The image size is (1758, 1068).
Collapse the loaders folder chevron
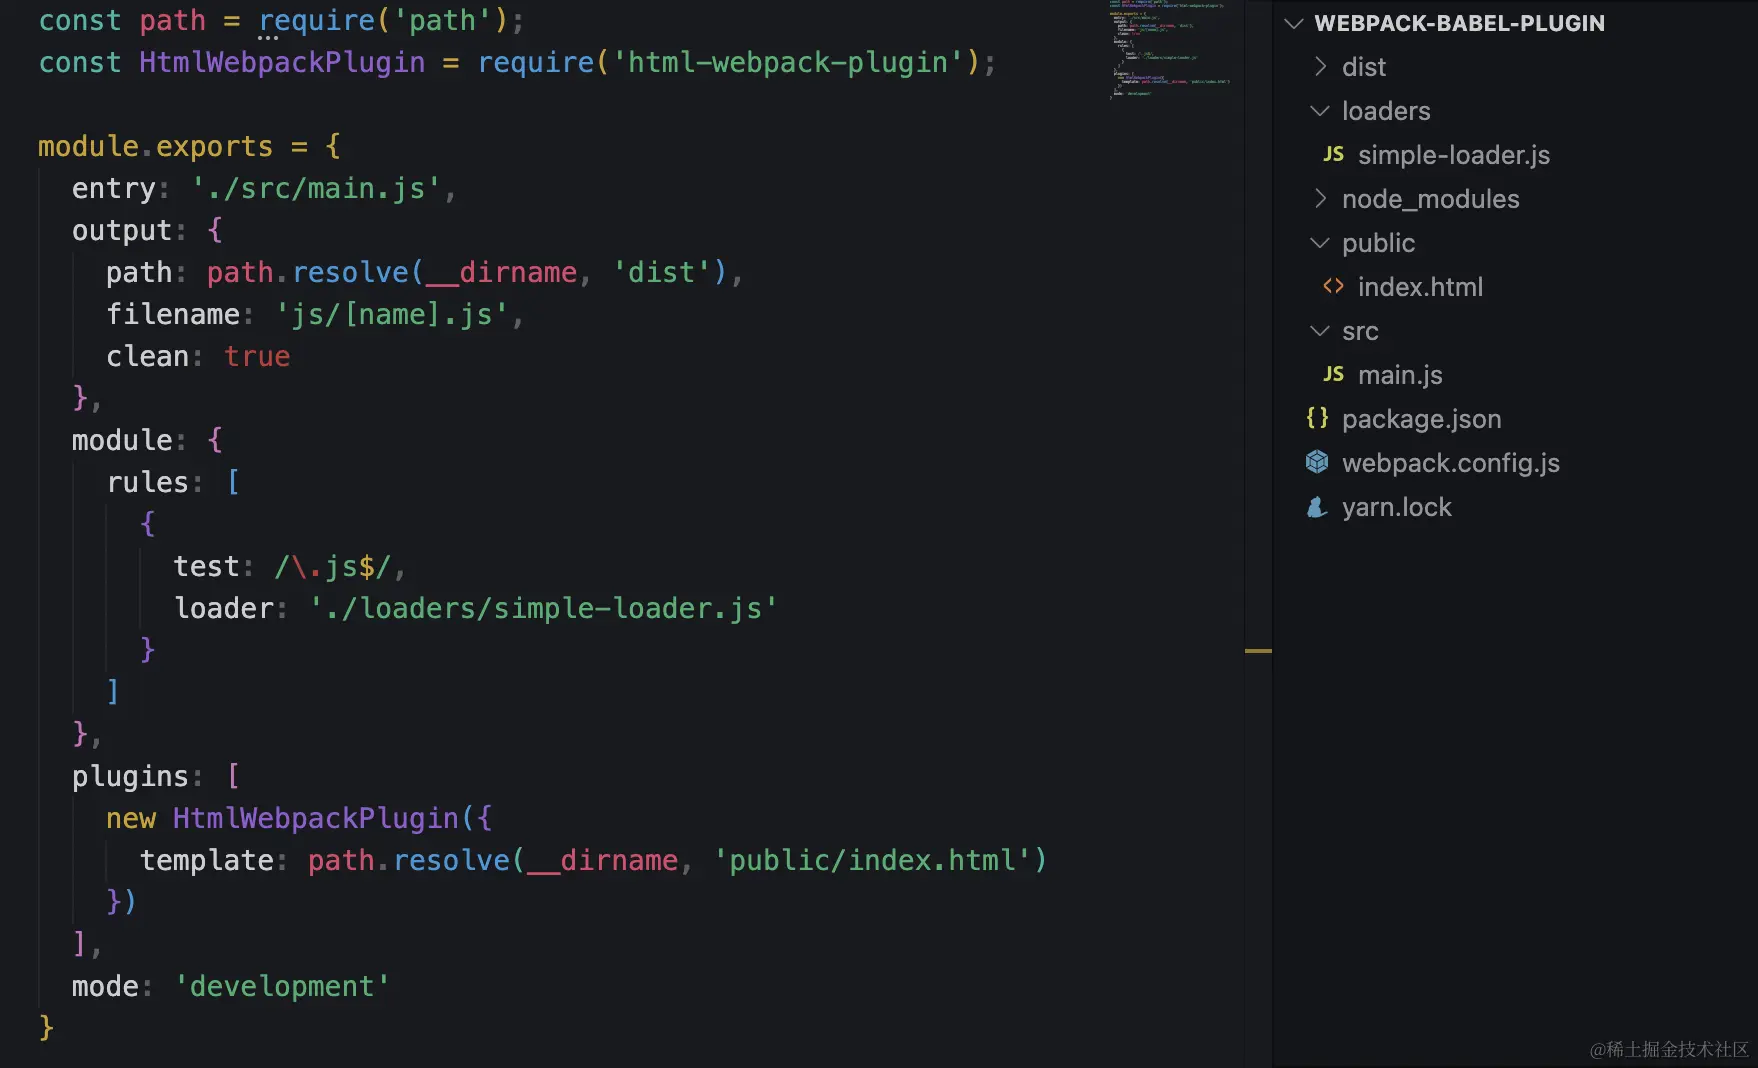coord(1320,111)
